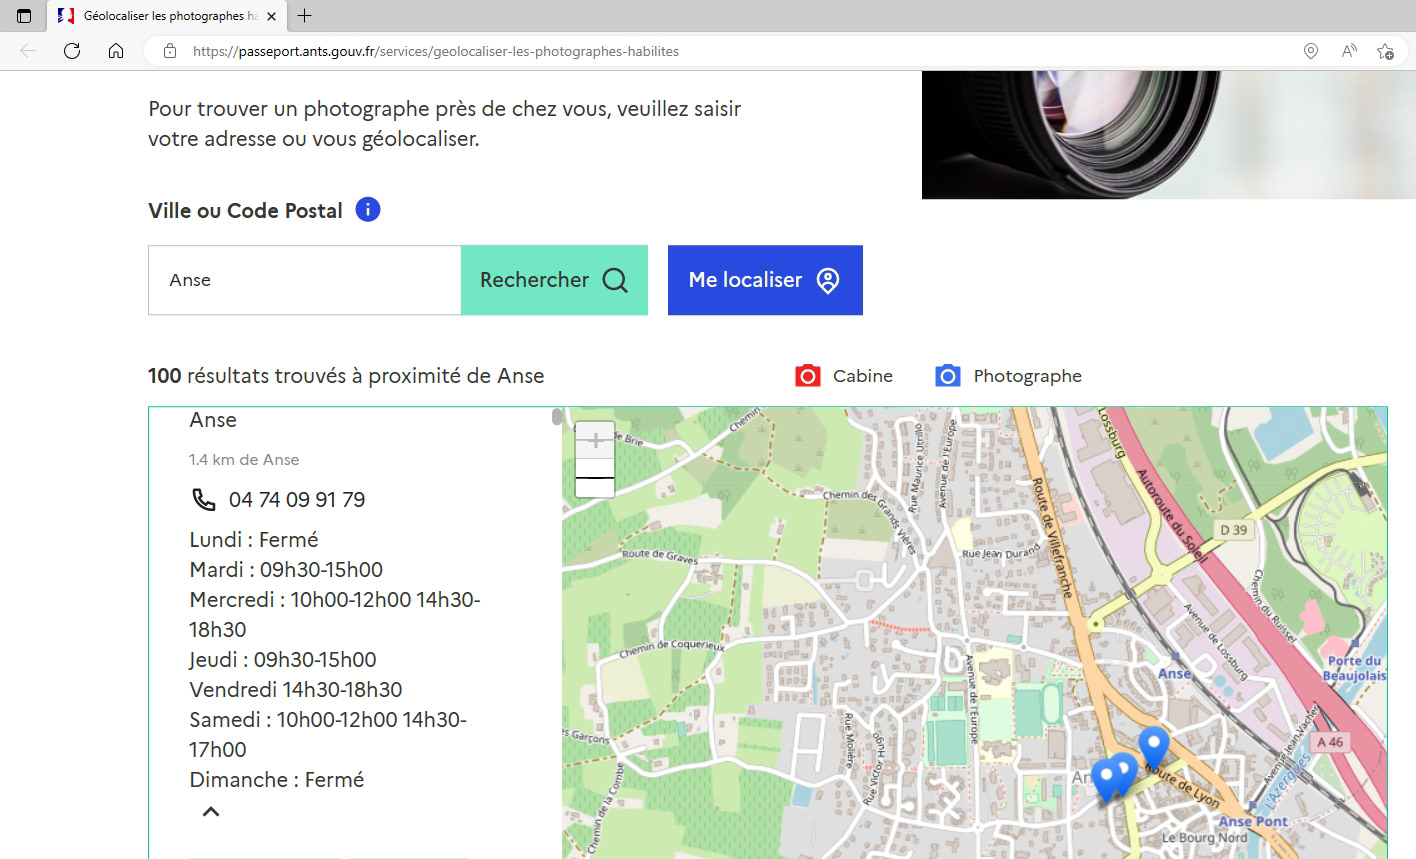Screen dimensions: 1416x859
Task: Click the phone icon next to 04 74 09 91 79
Action: tap(203, 499)
